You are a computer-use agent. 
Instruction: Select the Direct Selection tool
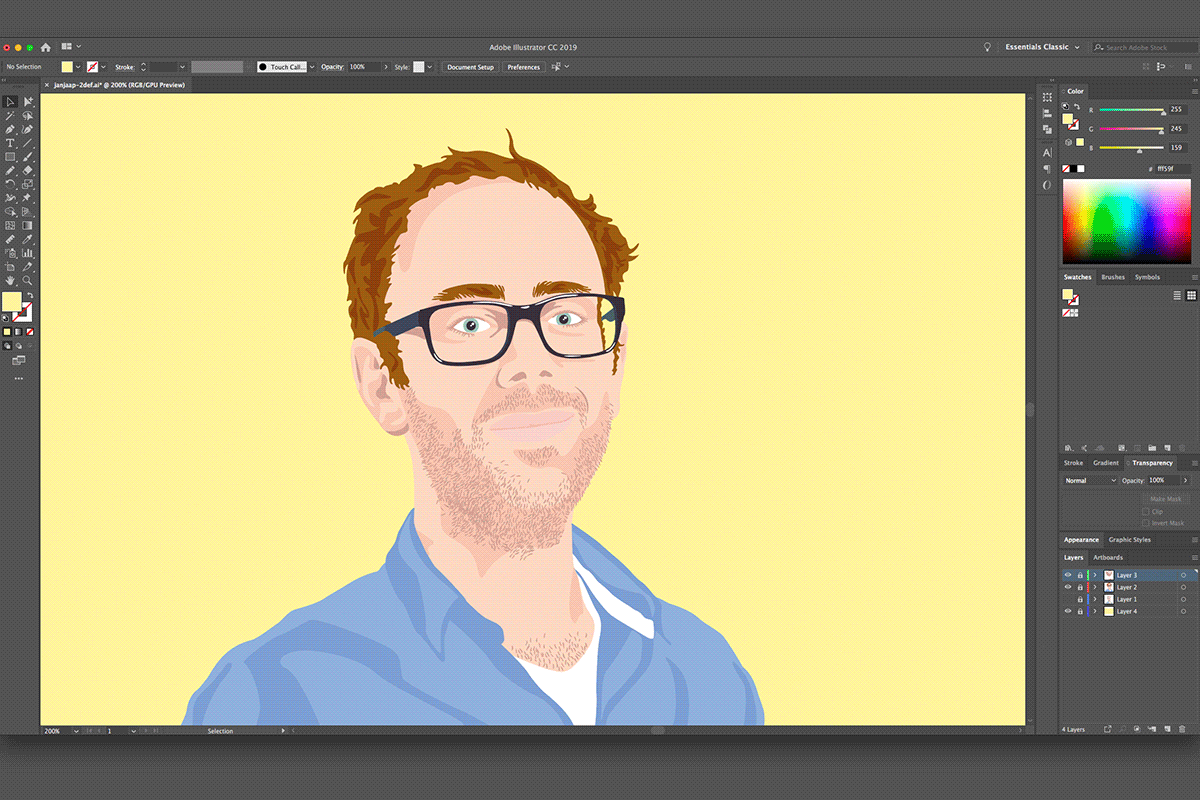tap(28, 102)
